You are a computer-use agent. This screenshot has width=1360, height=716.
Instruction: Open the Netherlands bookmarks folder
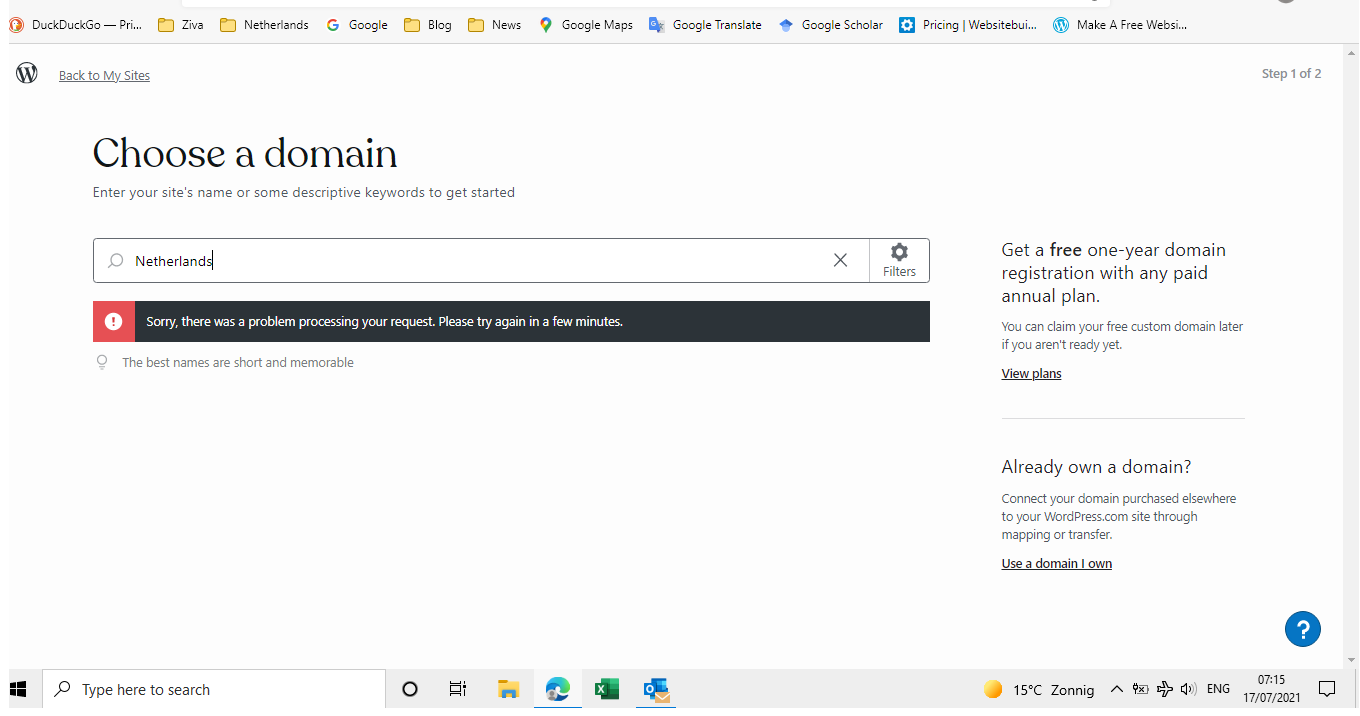[264, 25]
